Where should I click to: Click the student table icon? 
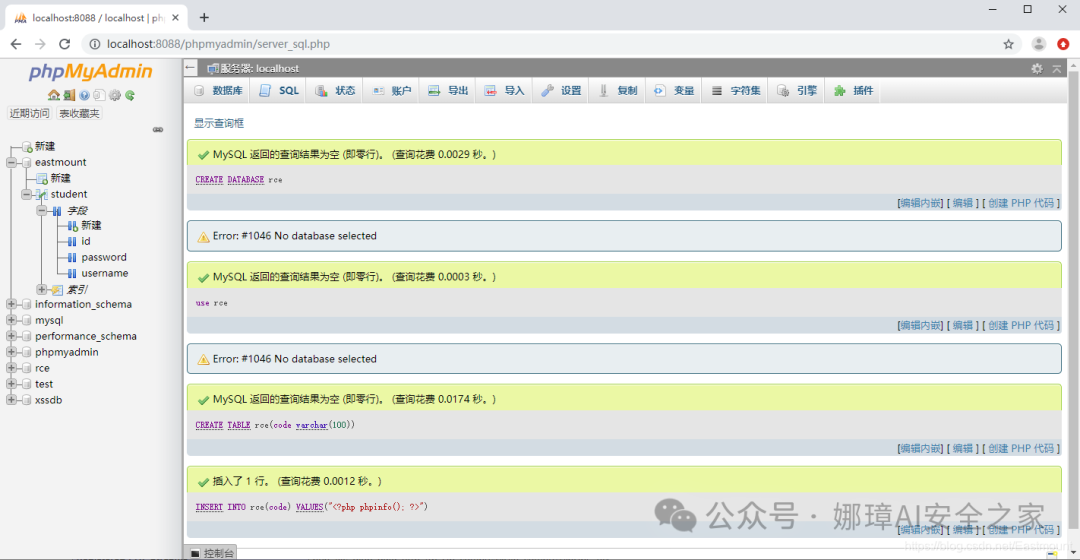tap(42, 194)
